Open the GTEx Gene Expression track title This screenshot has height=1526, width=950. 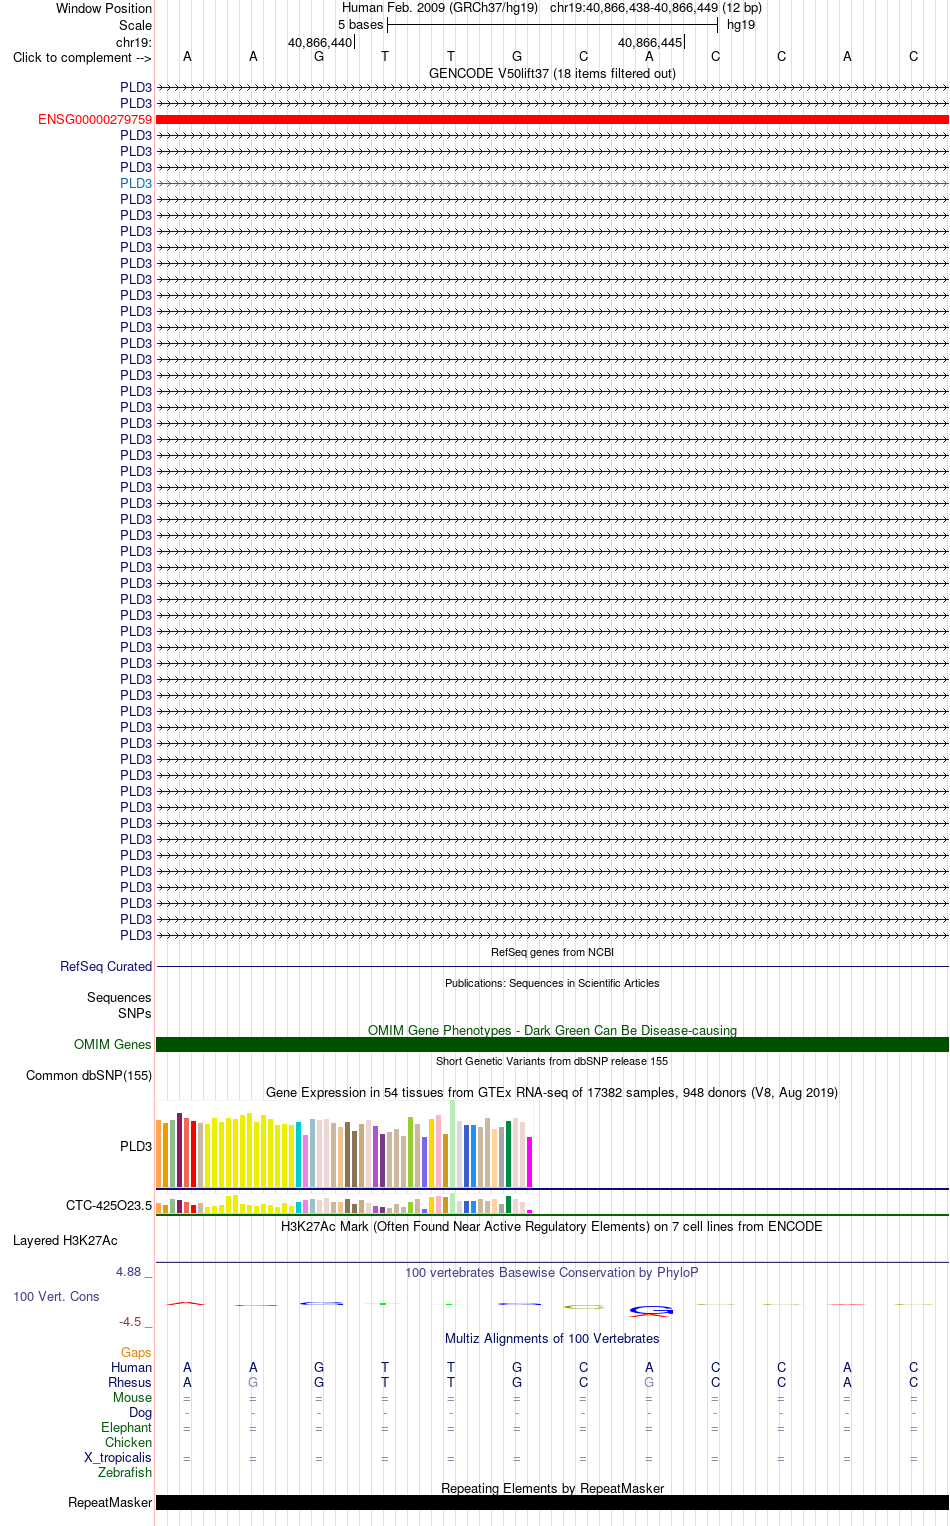pos(552,1092)
